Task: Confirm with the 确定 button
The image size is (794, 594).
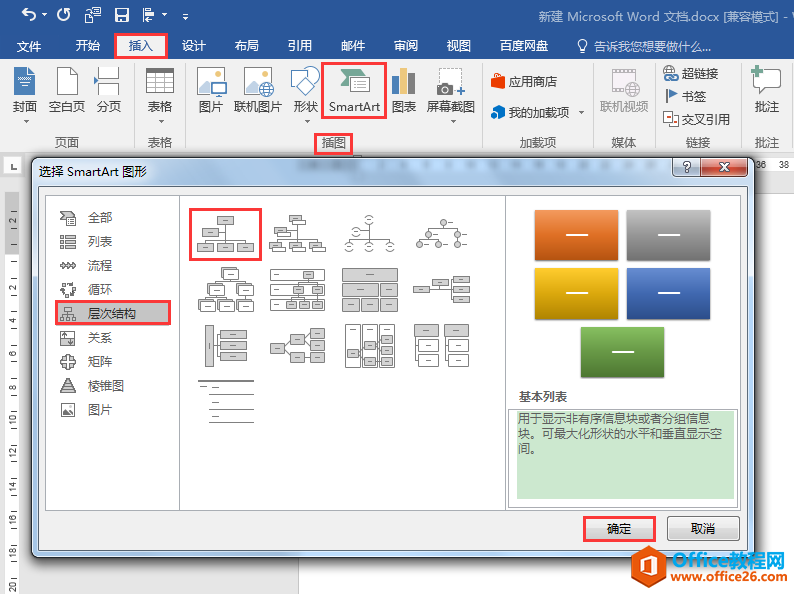Action: [x=619, y=529]
